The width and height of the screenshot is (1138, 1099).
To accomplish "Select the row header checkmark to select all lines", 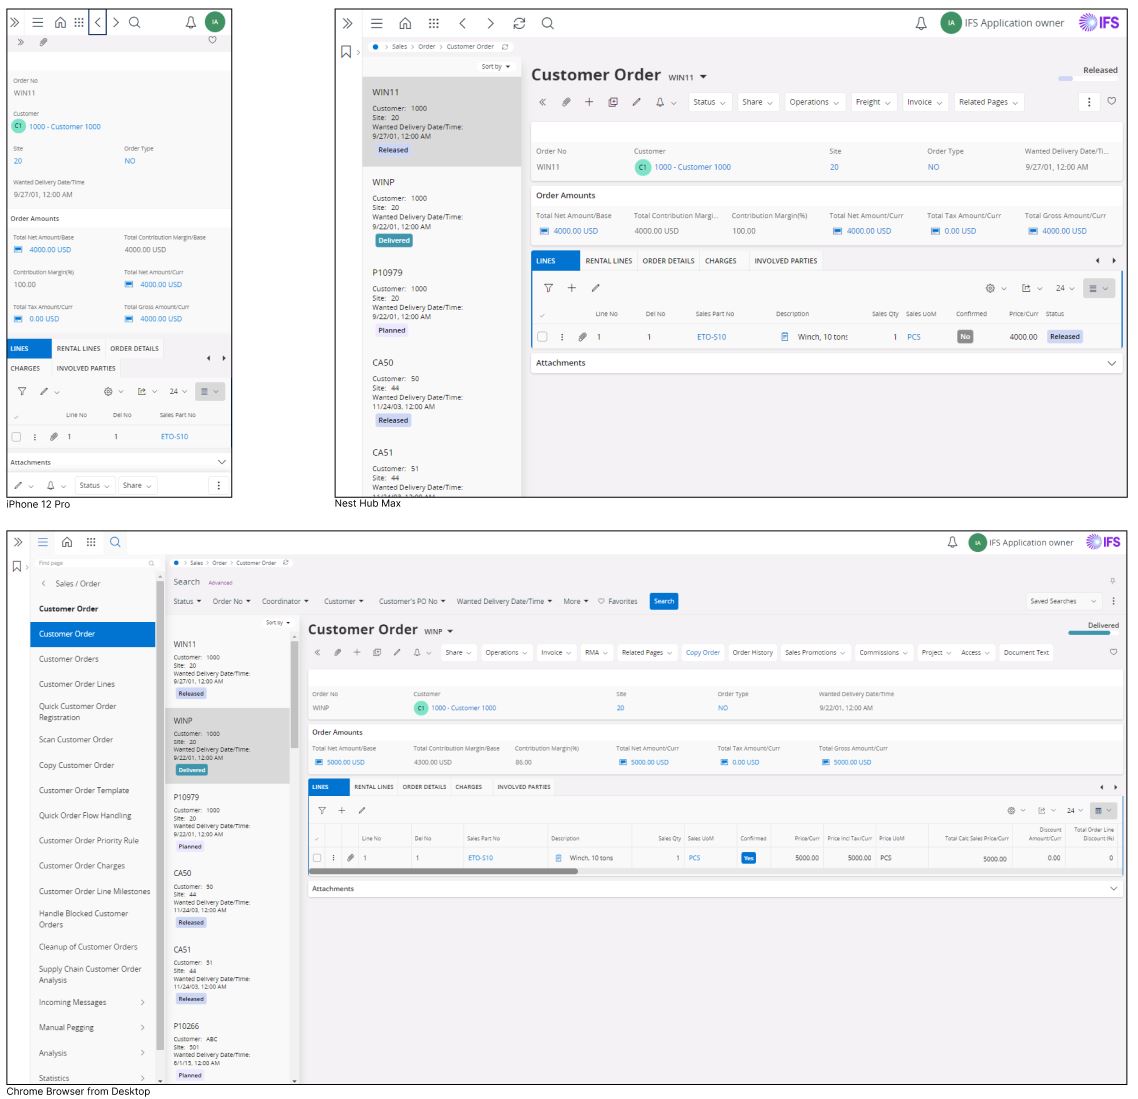I will pos(540,313).
